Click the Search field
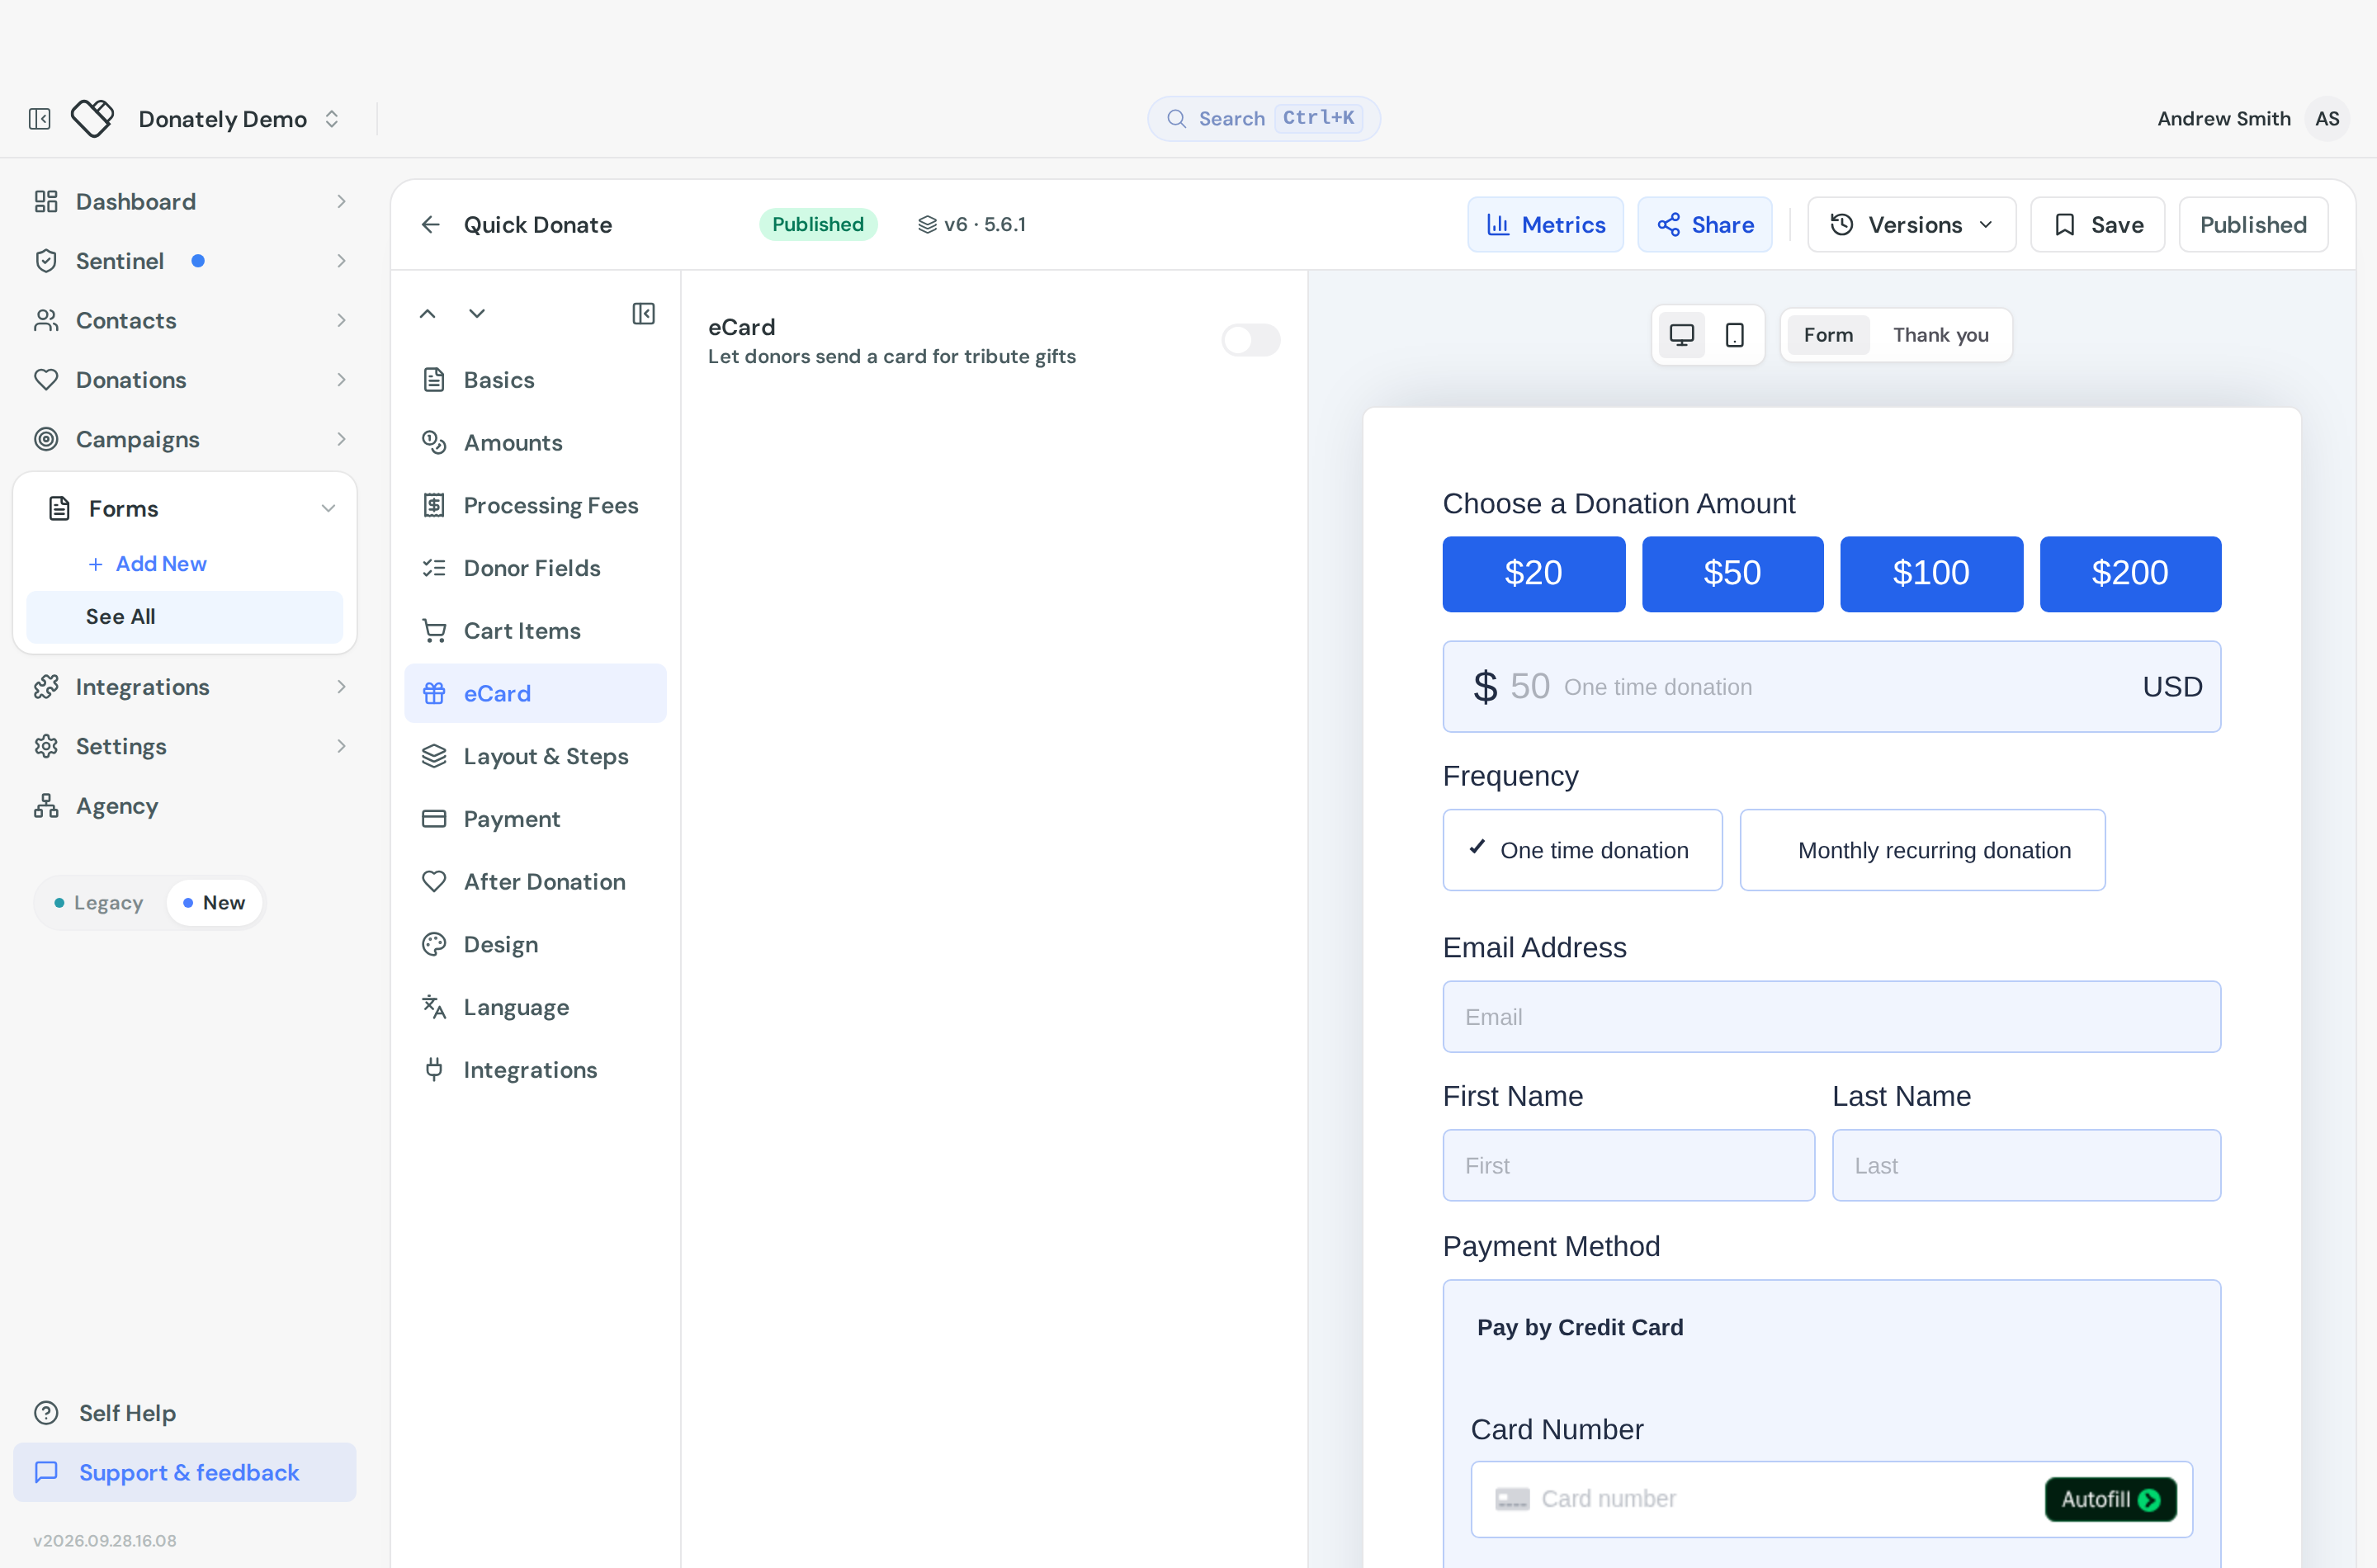 1263,118
